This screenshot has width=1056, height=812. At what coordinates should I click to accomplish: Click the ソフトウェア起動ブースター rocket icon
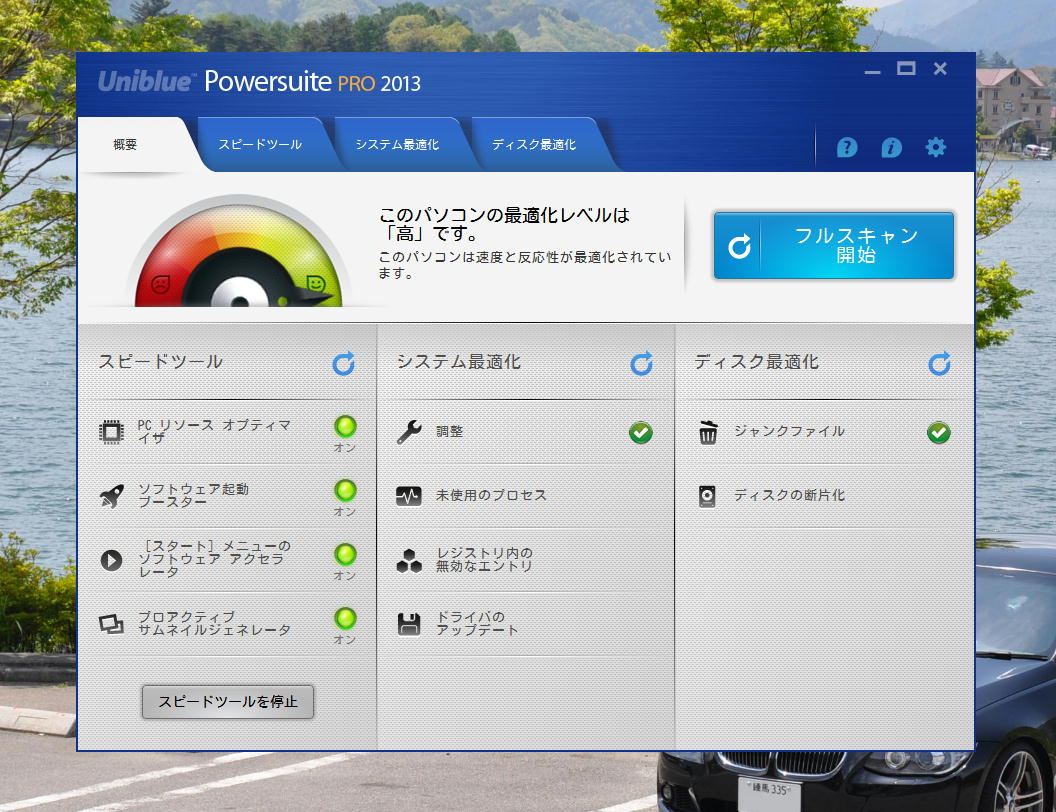click(111, 496)
